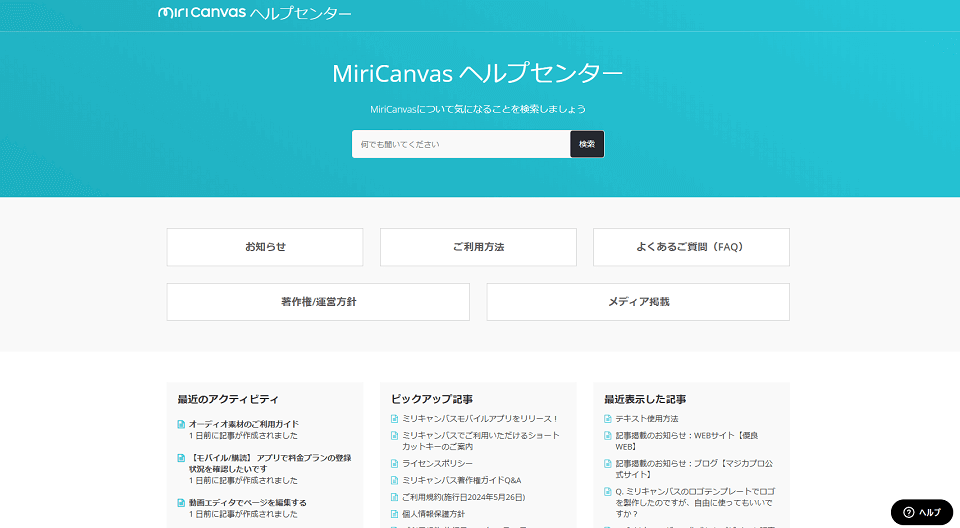This screenshot has height=528, width=960.
Task: Open ミリキャンバス著作権ガイドQ&A article
Action: click(x=462, y=480)
